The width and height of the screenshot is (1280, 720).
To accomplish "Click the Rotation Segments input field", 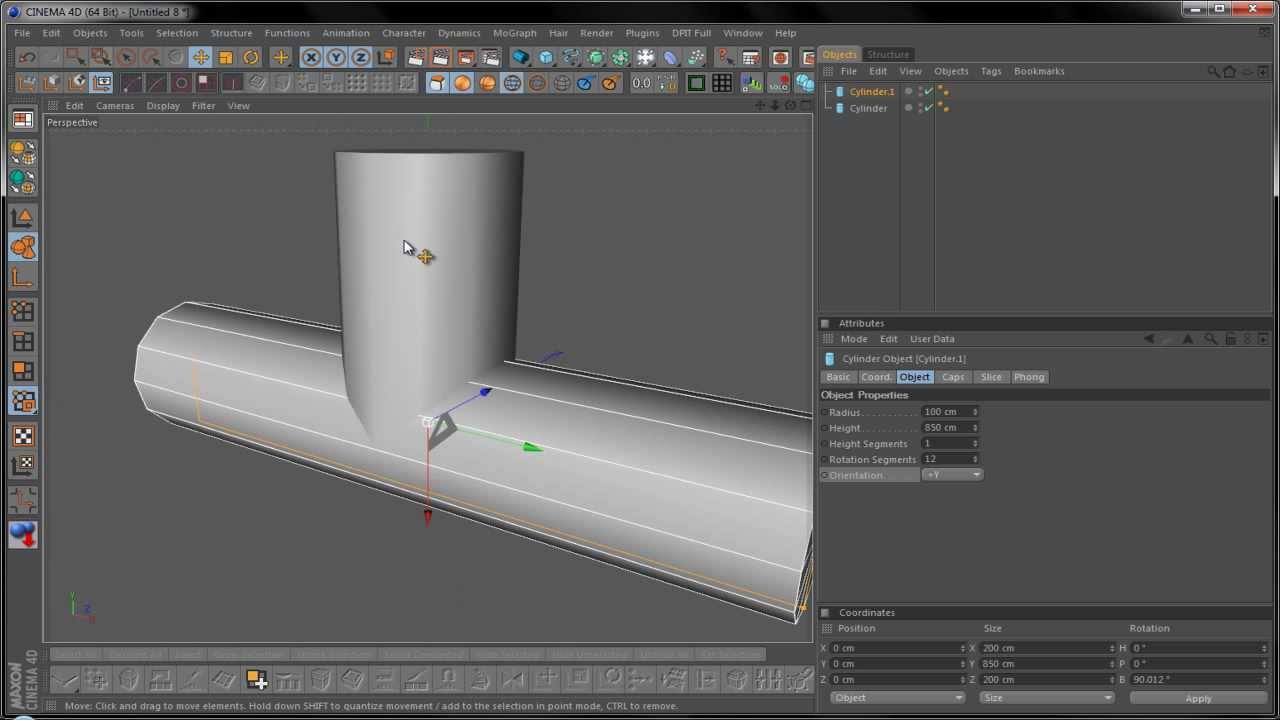I will tap(945, 460).
